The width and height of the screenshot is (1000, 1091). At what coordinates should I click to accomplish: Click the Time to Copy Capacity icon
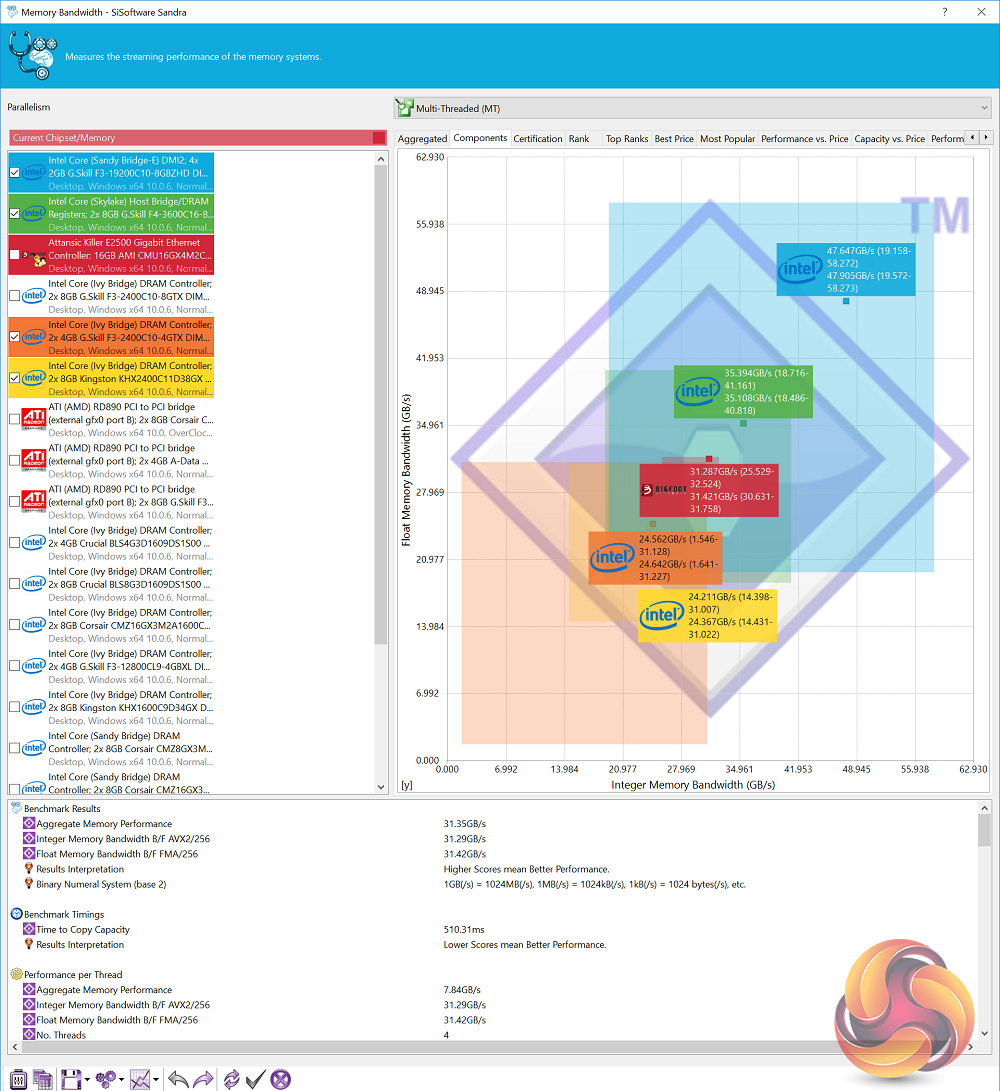click(x=29, y=929)
